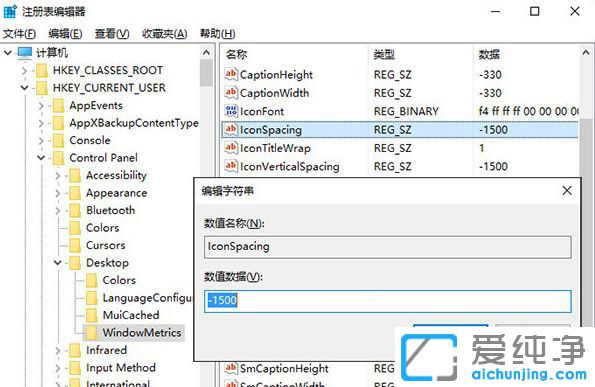
Task: Click the HKEY_CLASSES_ROOT folder icon
Action: point(41,71)
